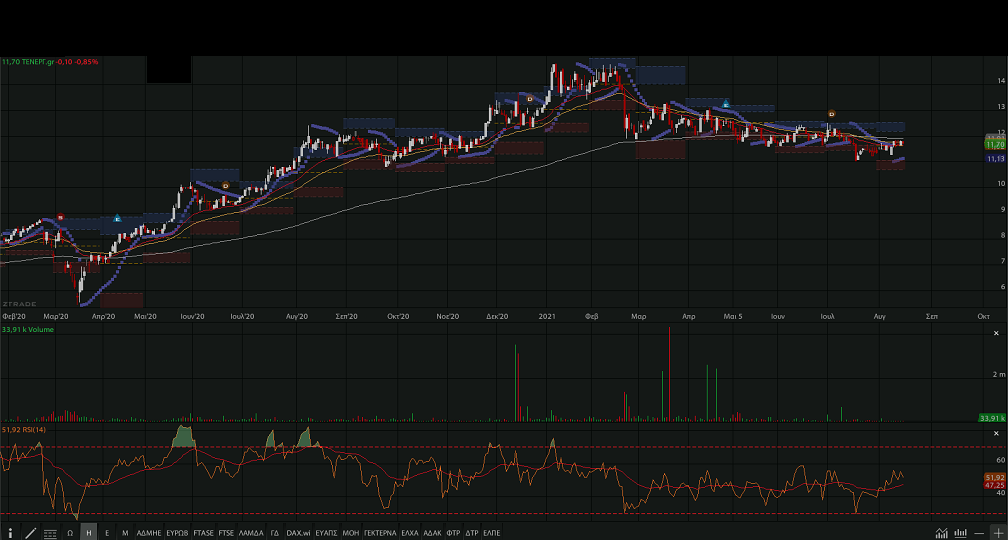Switch to hourly Ω timeframe
The width and height of the screenshot is (1008, 540).
[x=70, y=533]
